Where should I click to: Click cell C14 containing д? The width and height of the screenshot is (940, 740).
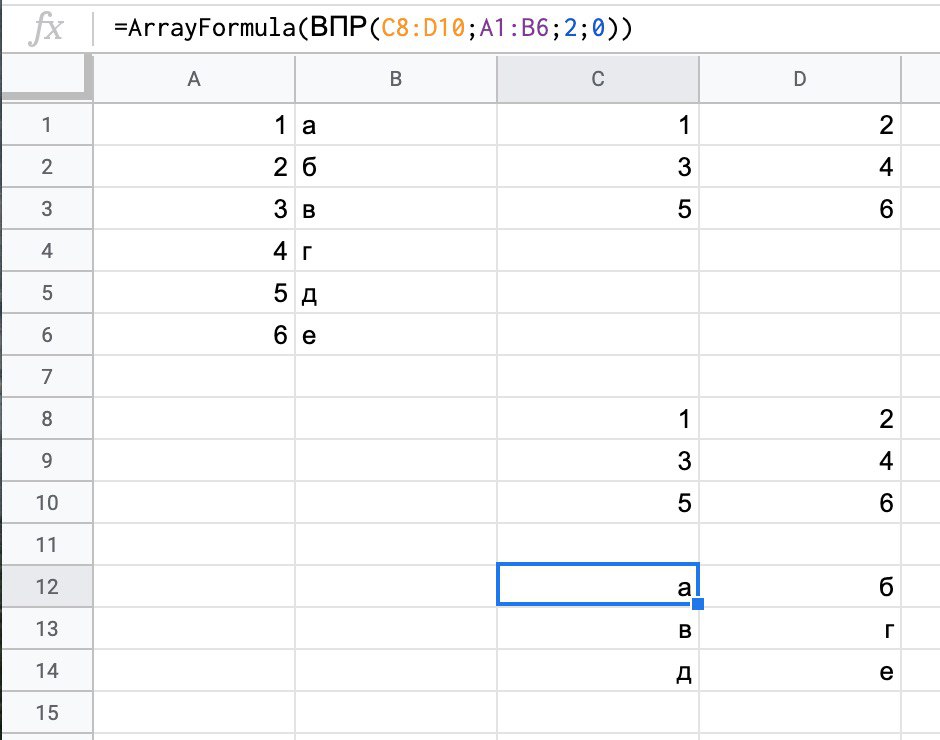pos(598,670)
